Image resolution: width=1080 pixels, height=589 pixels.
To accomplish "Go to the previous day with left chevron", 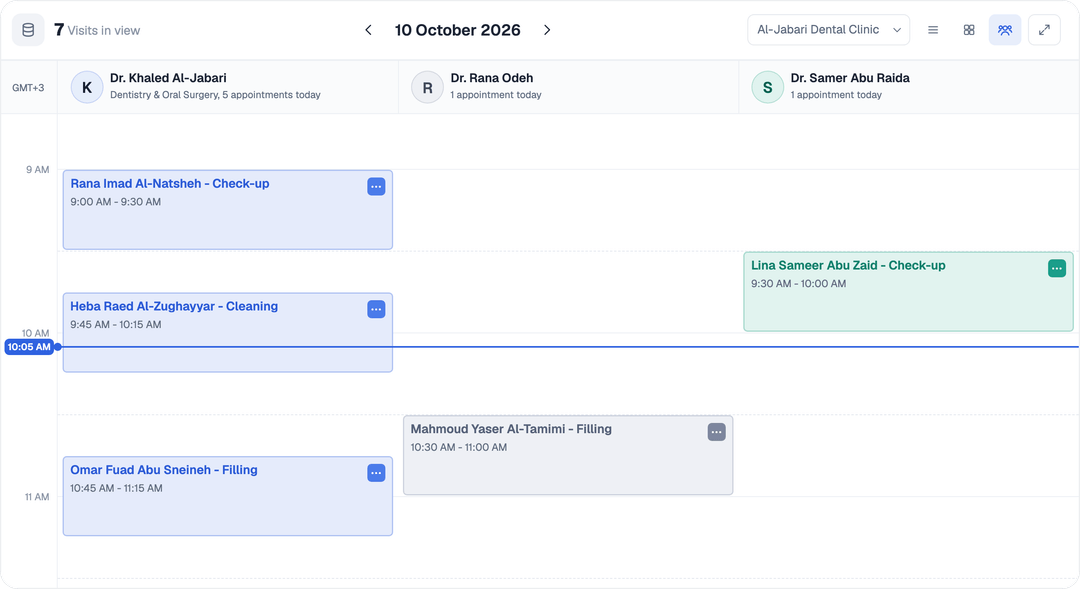I will (368, 30).
